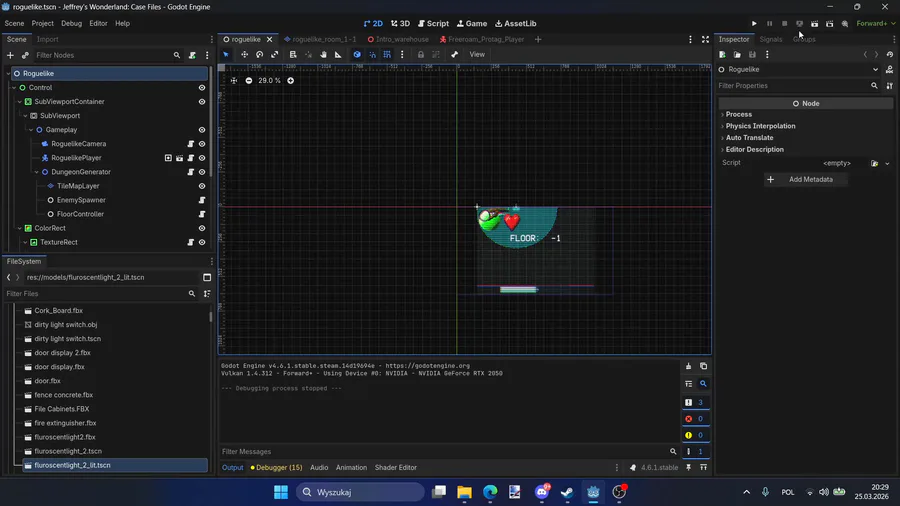Lock the selected node with padlock icon

coord(421,55)
